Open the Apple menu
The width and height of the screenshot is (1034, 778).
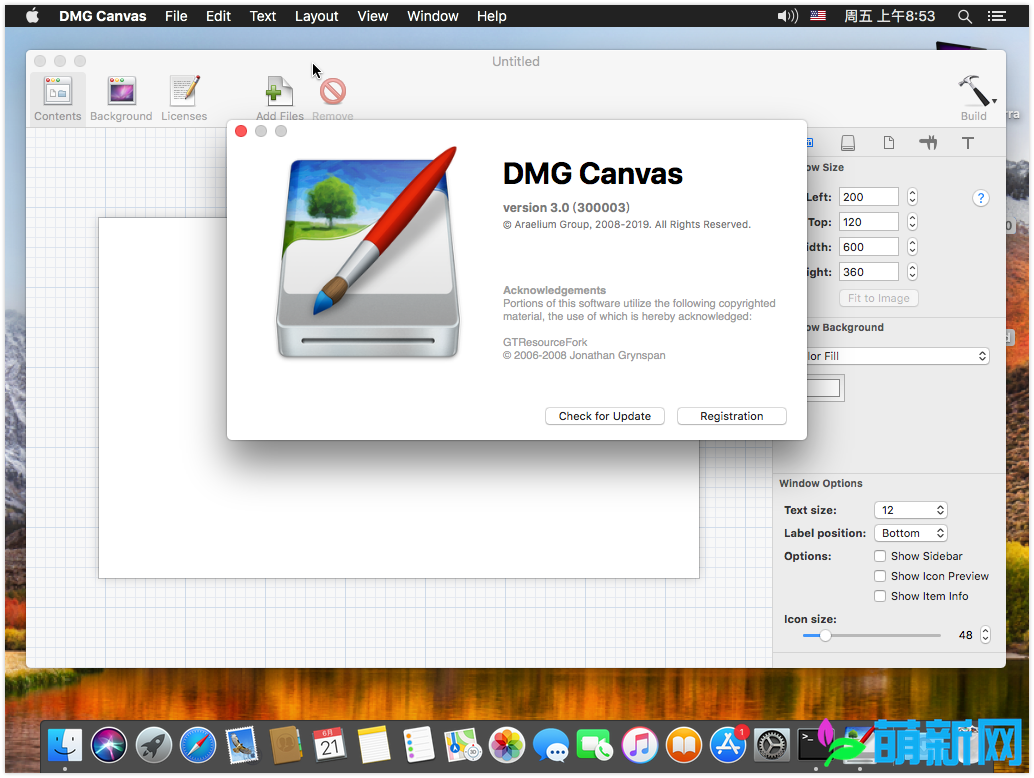pos(32,16)
